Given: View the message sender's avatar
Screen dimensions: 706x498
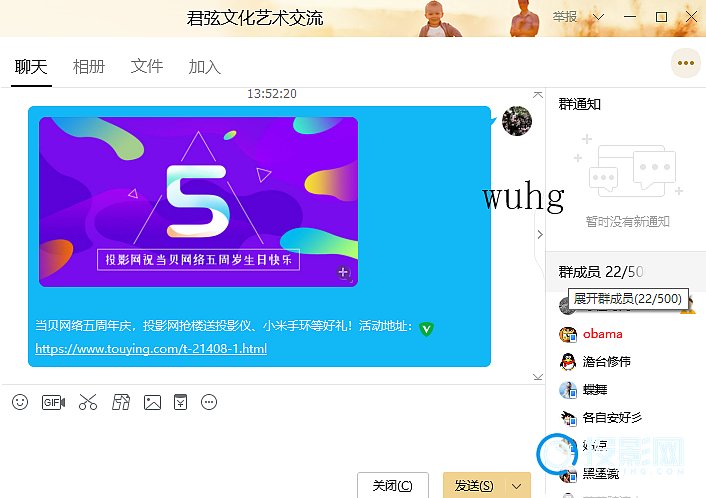Looking at the screenshot, I should tap(517, 121).
